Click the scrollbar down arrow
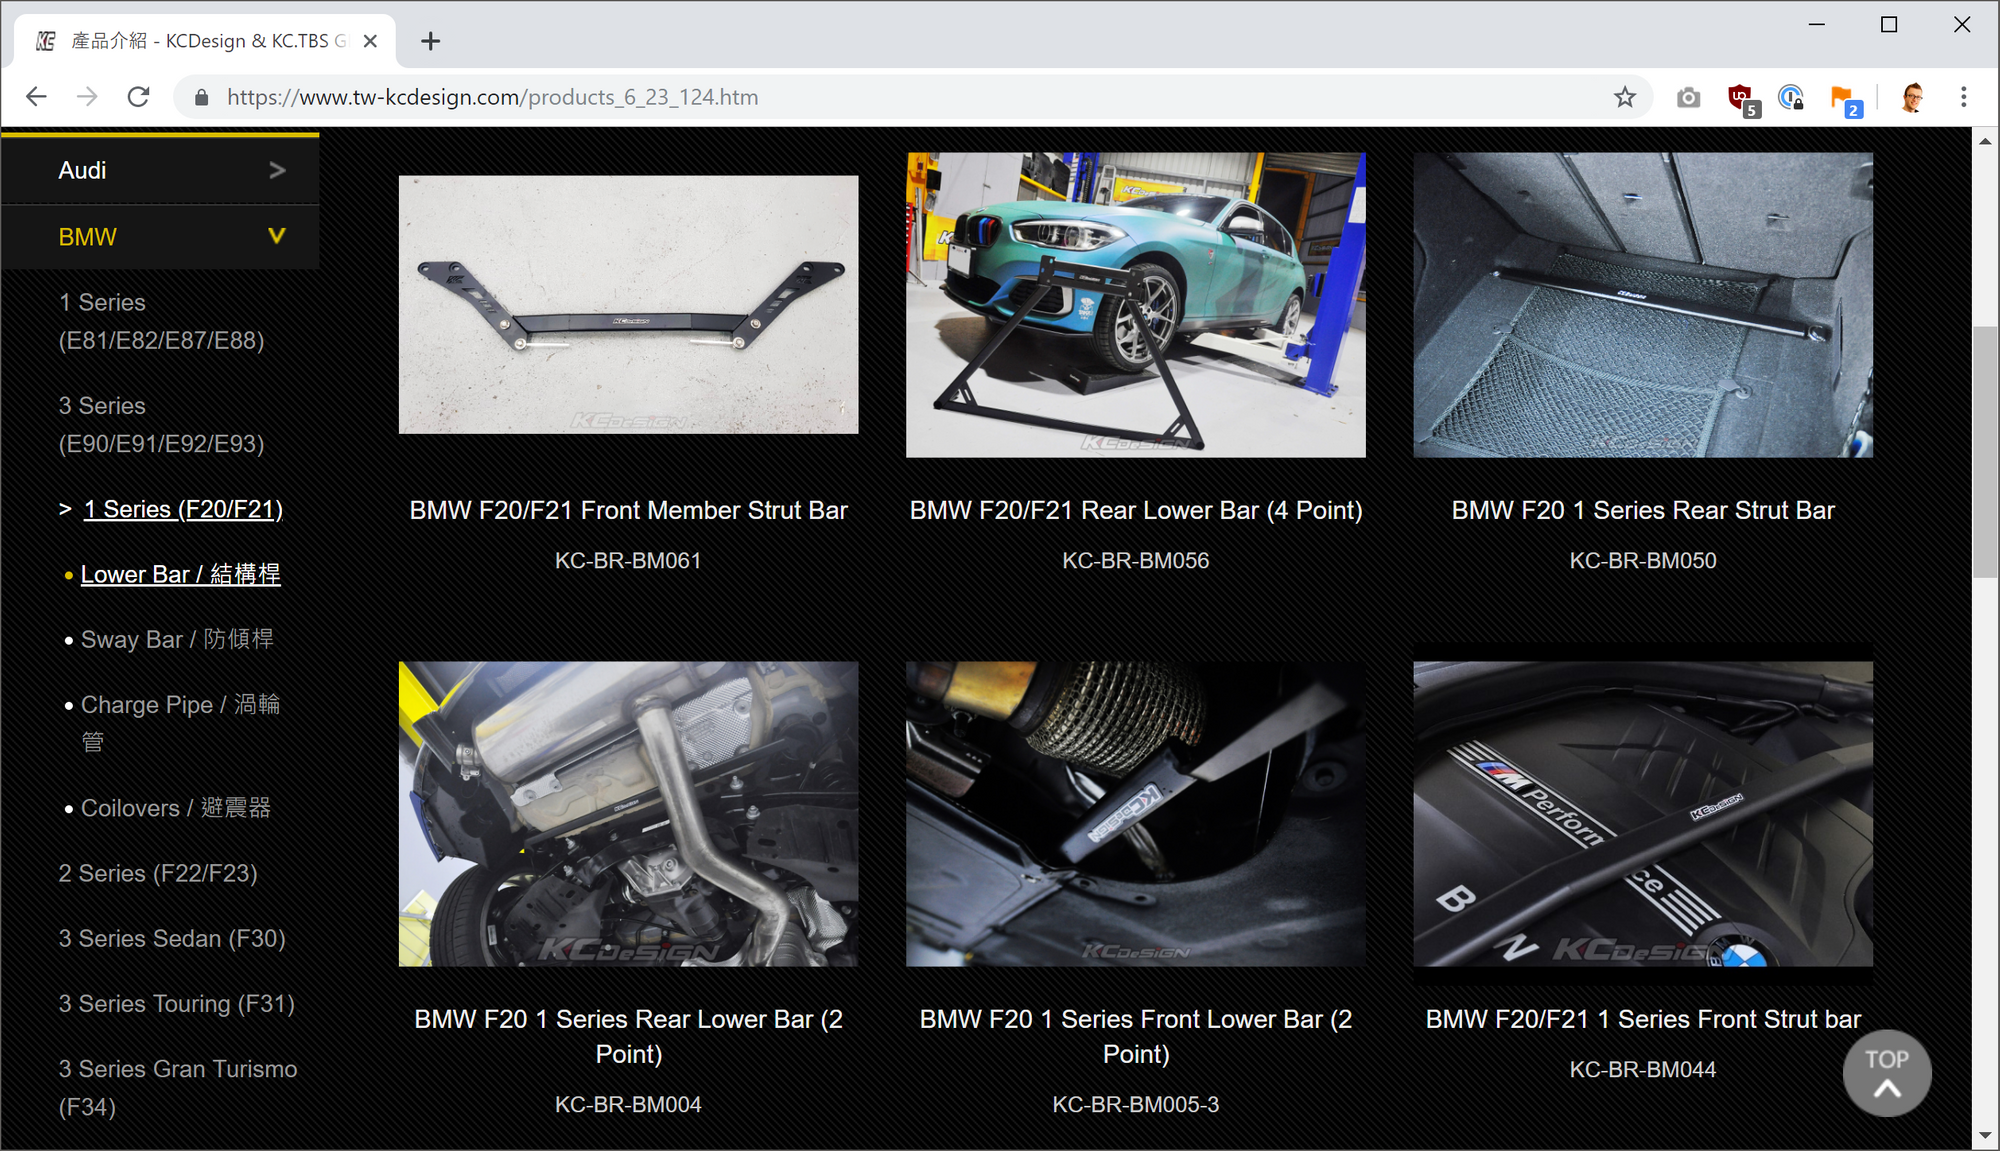 1985,1136
